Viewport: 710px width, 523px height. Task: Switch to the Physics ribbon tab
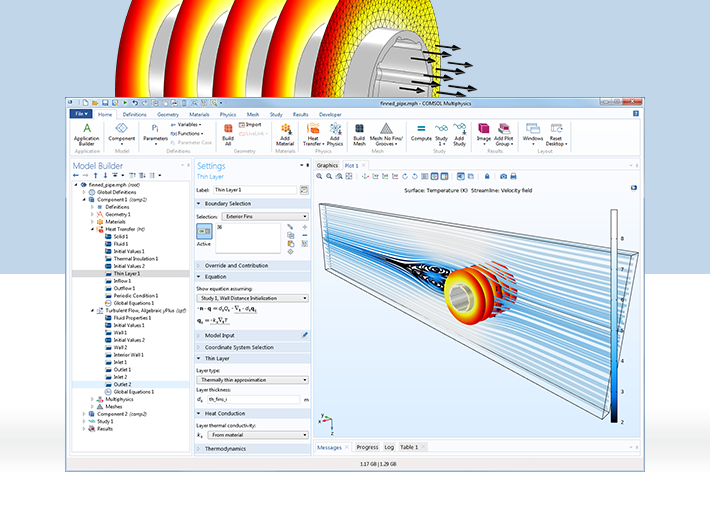tap(228, 115)
